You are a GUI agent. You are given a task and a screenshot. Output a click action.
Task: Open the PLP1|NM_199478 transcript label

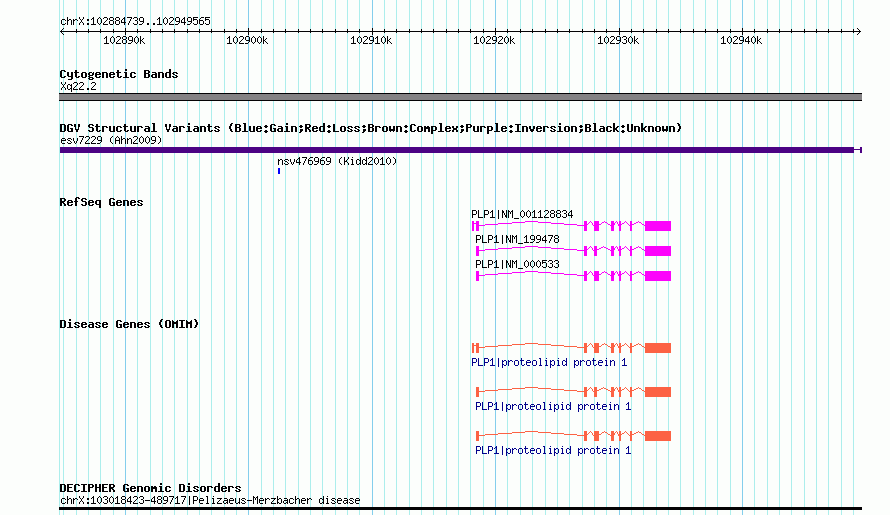pos(517,239)
